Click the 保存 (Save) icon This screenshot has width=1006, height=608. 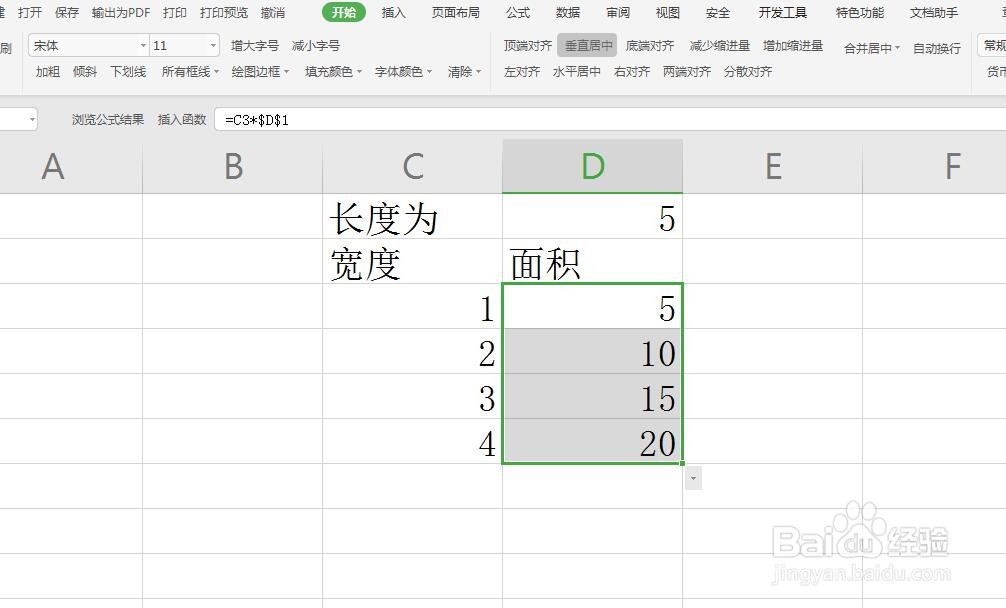(x=66, y=13)
